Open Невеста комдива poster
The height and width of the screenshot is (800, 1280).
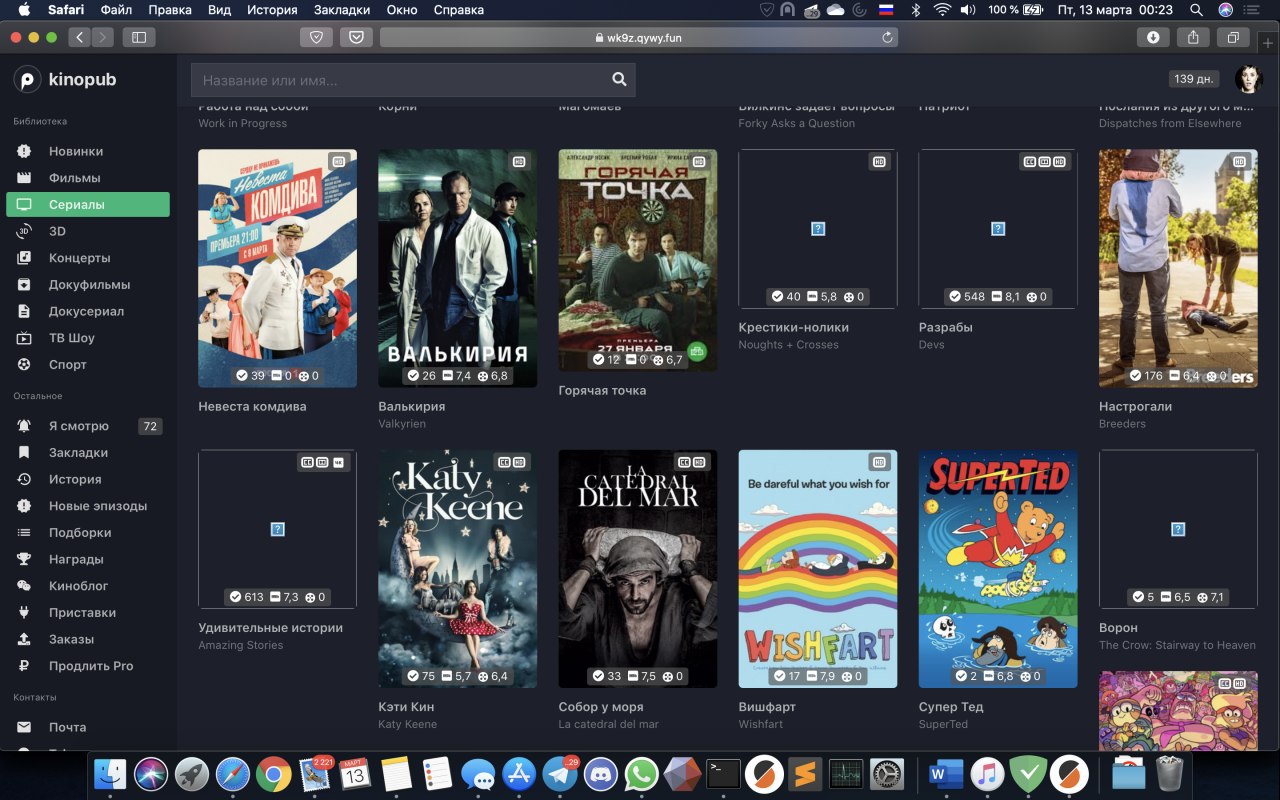tap(277, 268)
